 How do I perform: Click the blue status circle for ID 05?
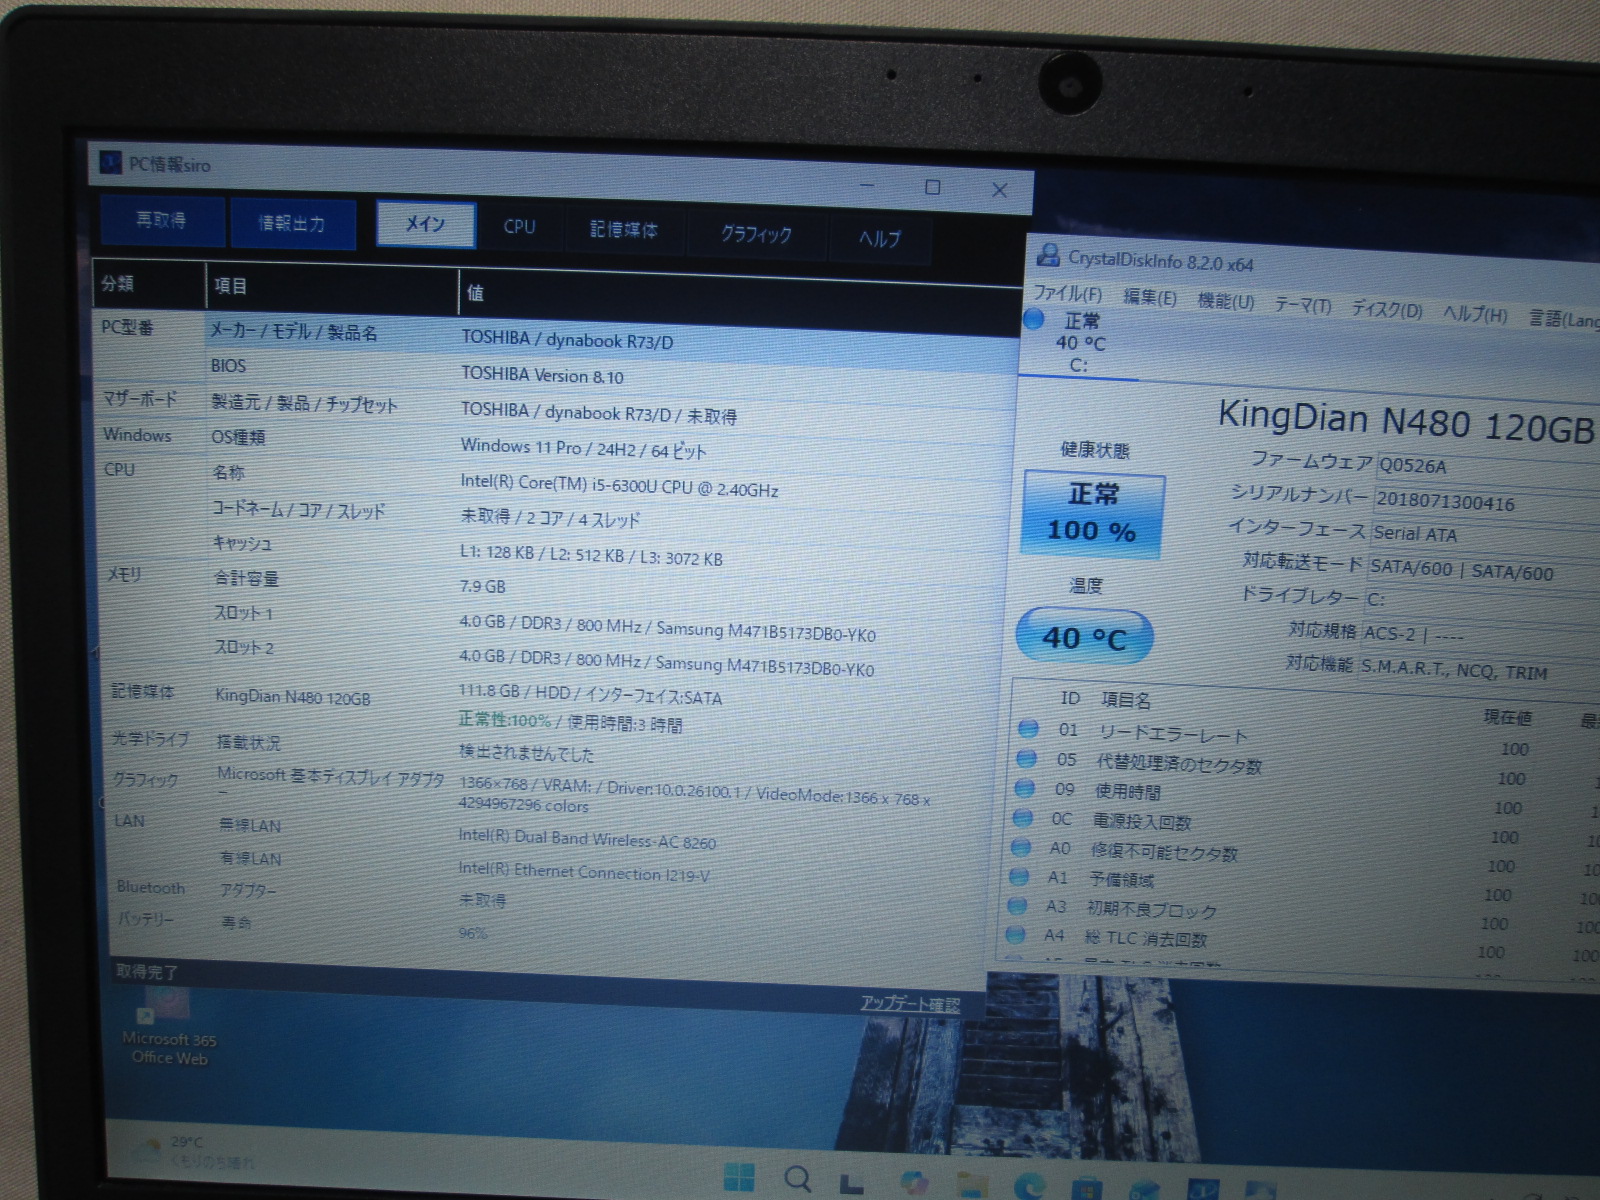click(x=1026, y=758)
